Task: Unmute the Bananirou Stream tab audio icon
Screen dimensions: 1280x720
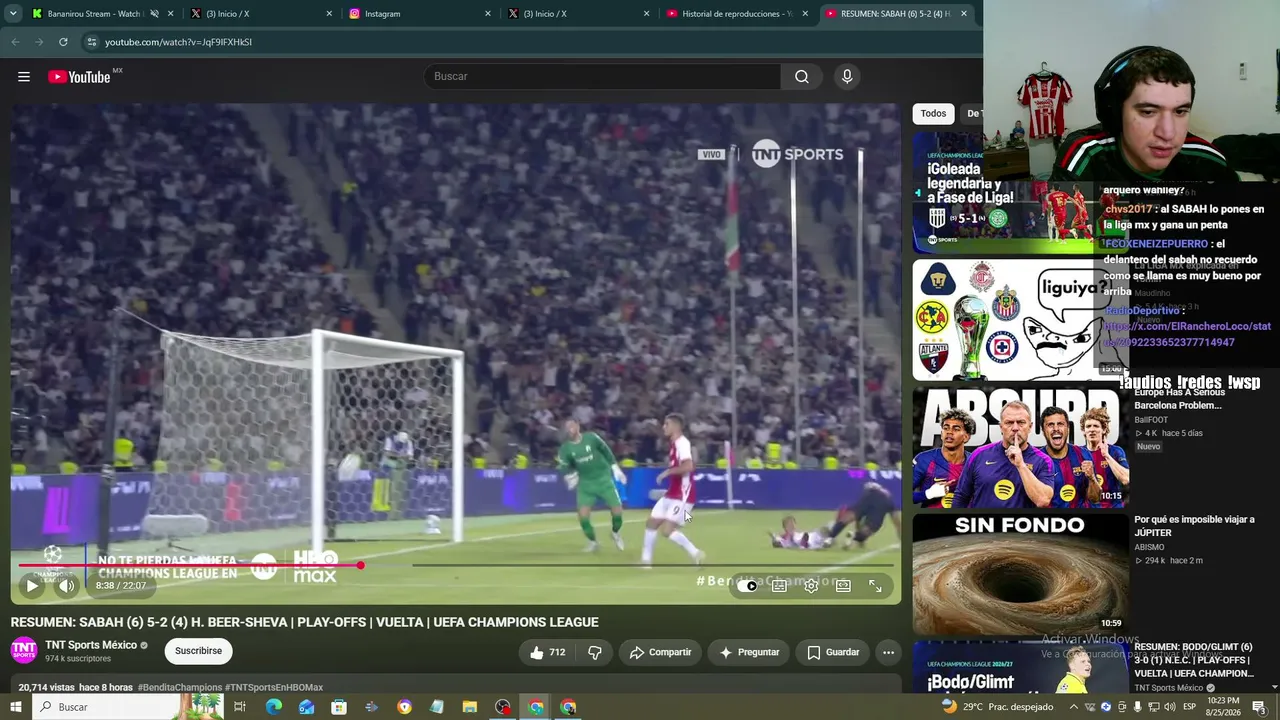Action: pos(155,14)
